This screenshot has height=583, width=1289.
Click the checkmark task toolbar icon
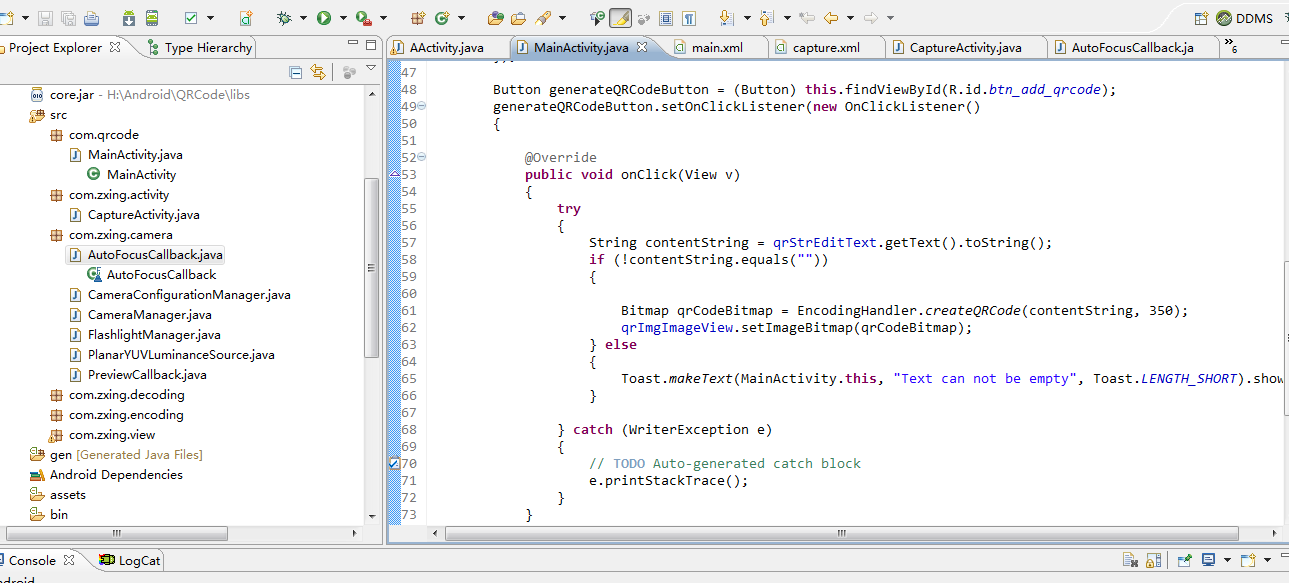(x=192, y=18)
